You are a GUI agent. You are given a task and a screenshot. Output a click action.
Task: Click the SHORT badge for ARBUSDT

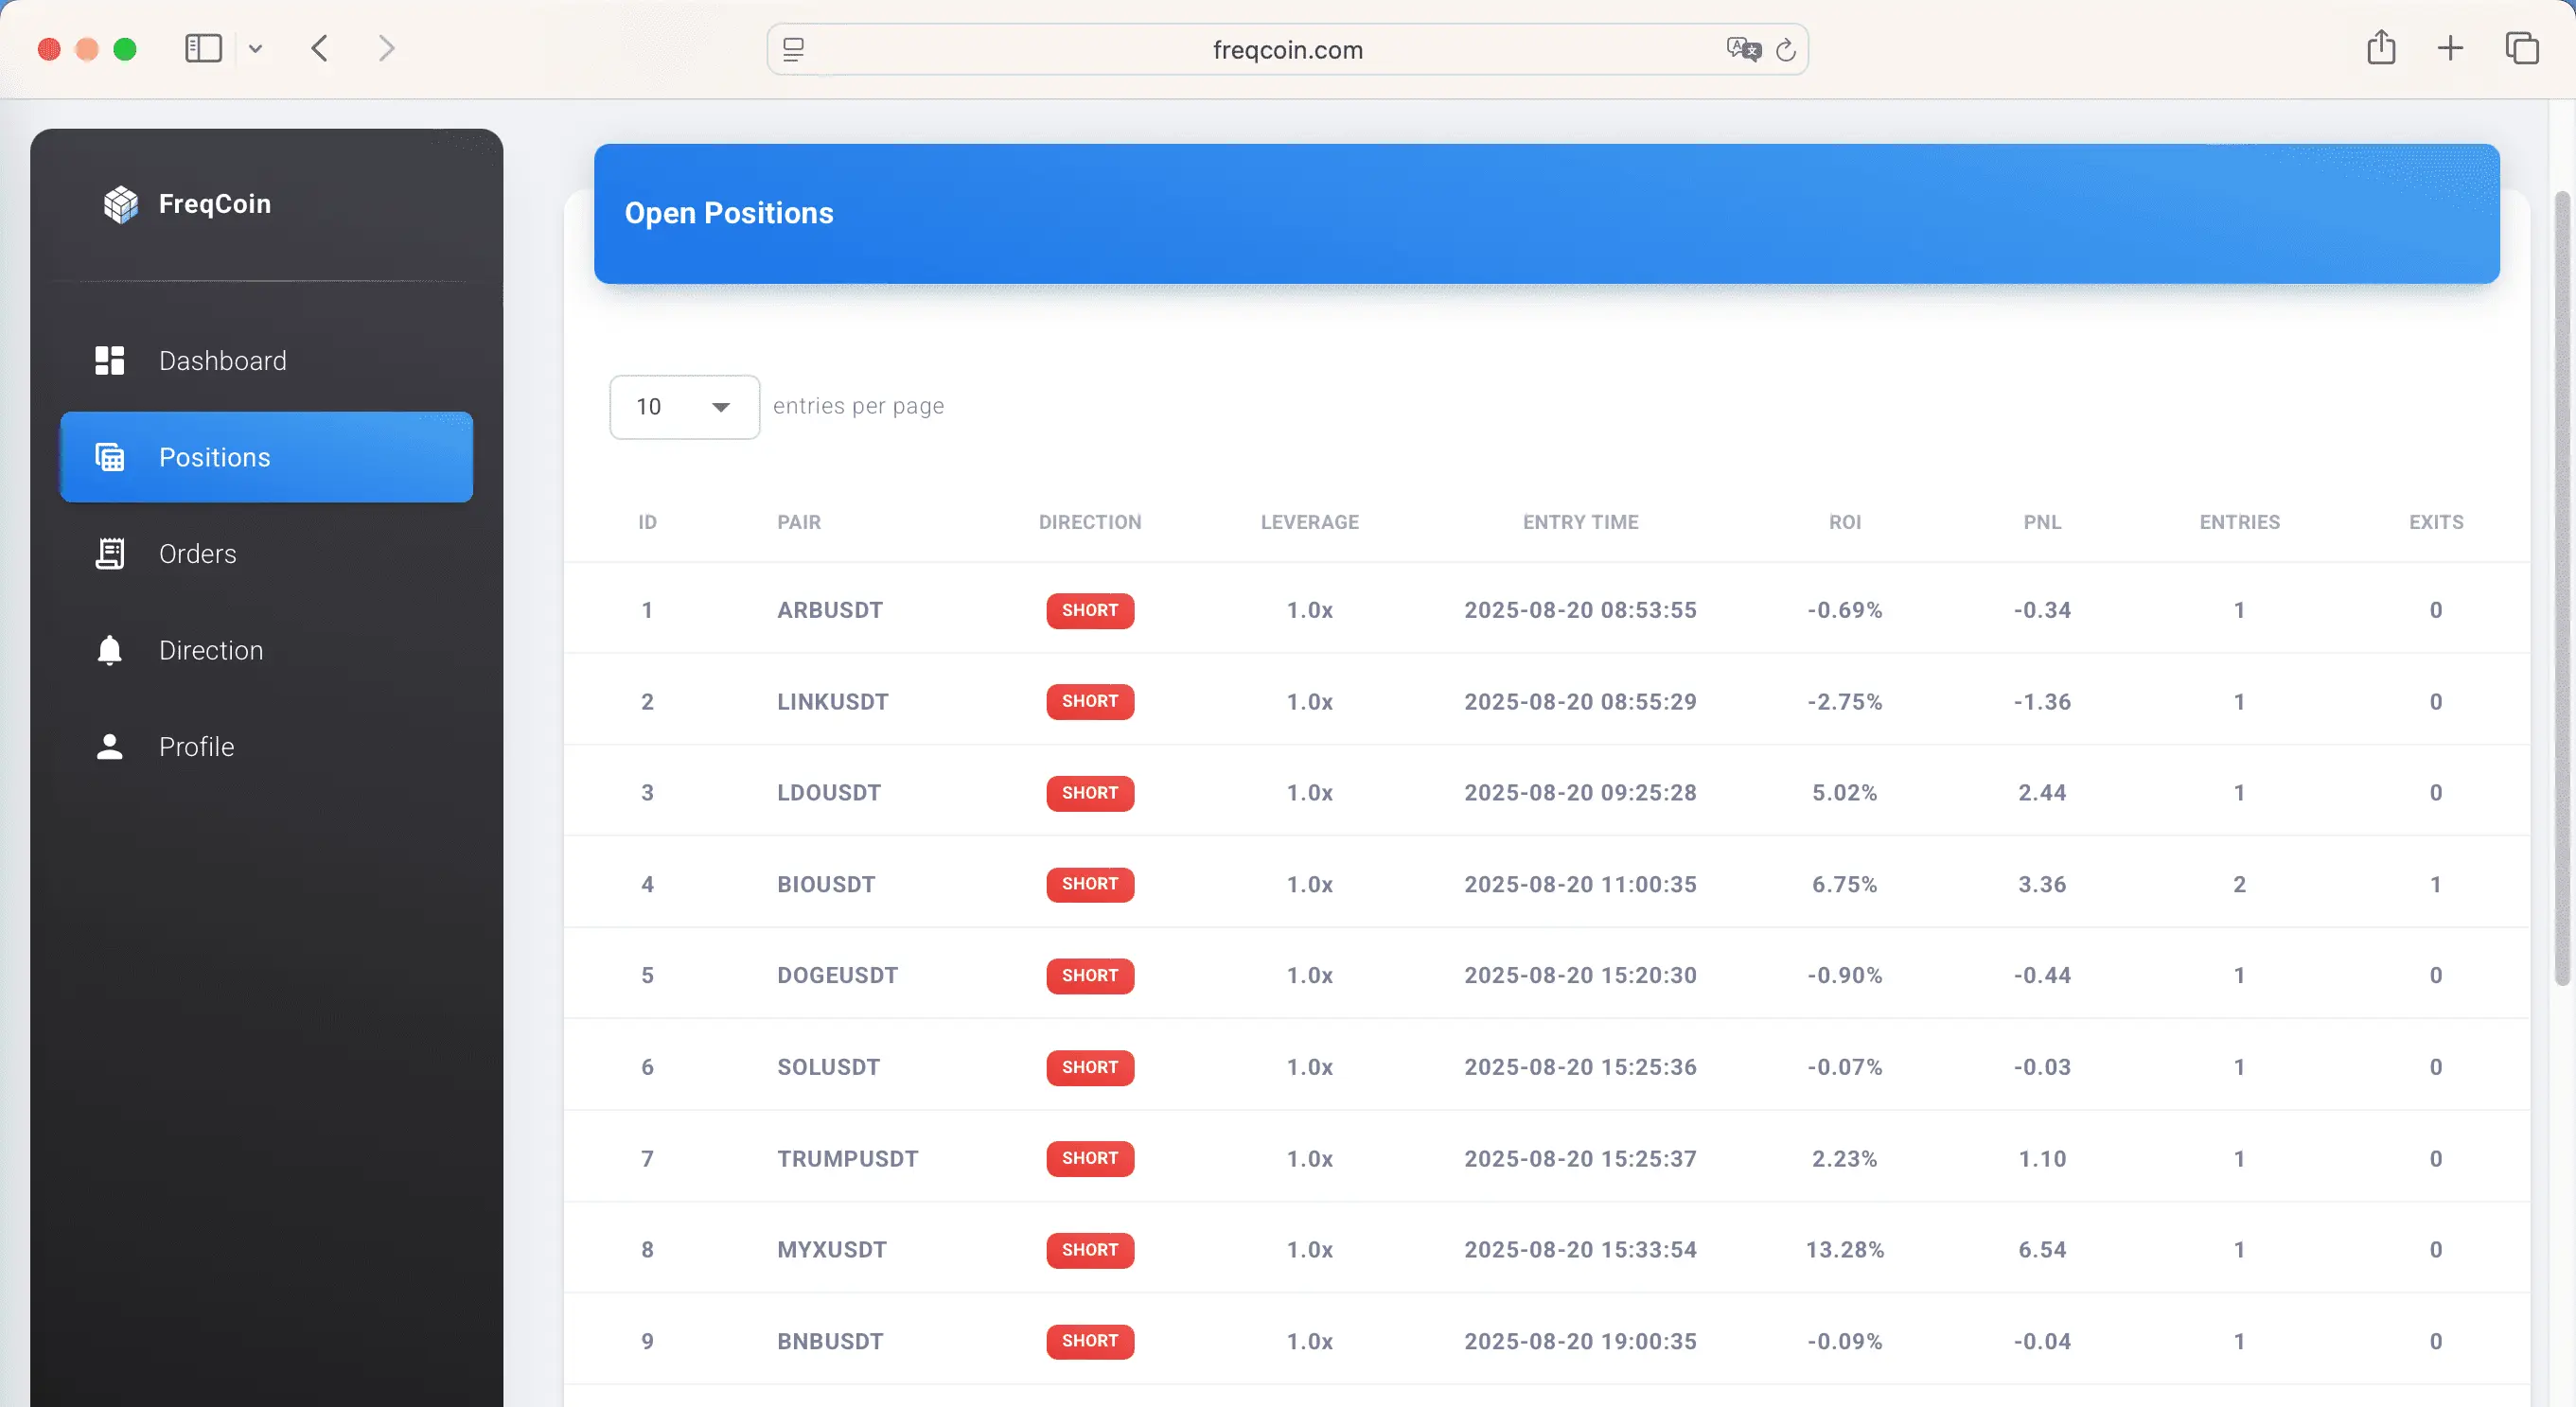tap(1090, 610)
